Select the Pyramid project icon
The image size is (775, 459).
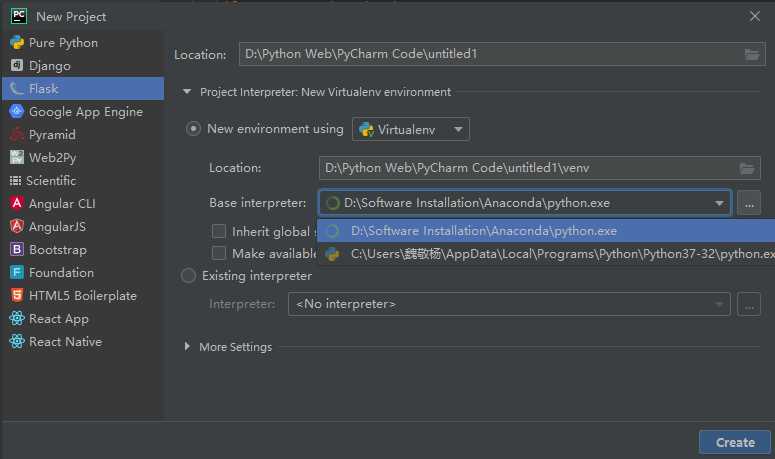[16, 135]
